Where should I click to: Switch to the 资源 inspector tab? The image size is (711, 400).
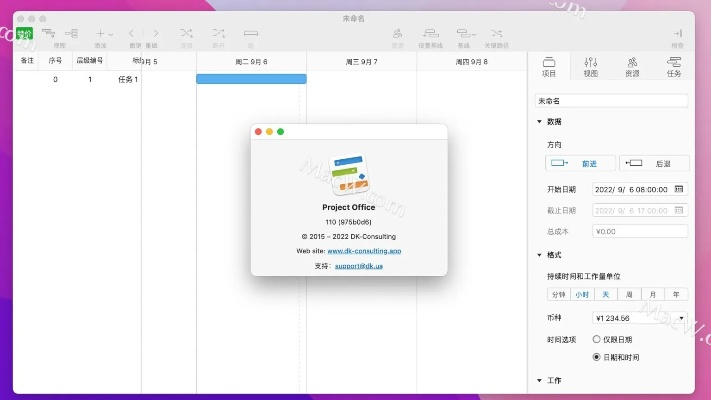pos(632,66)
